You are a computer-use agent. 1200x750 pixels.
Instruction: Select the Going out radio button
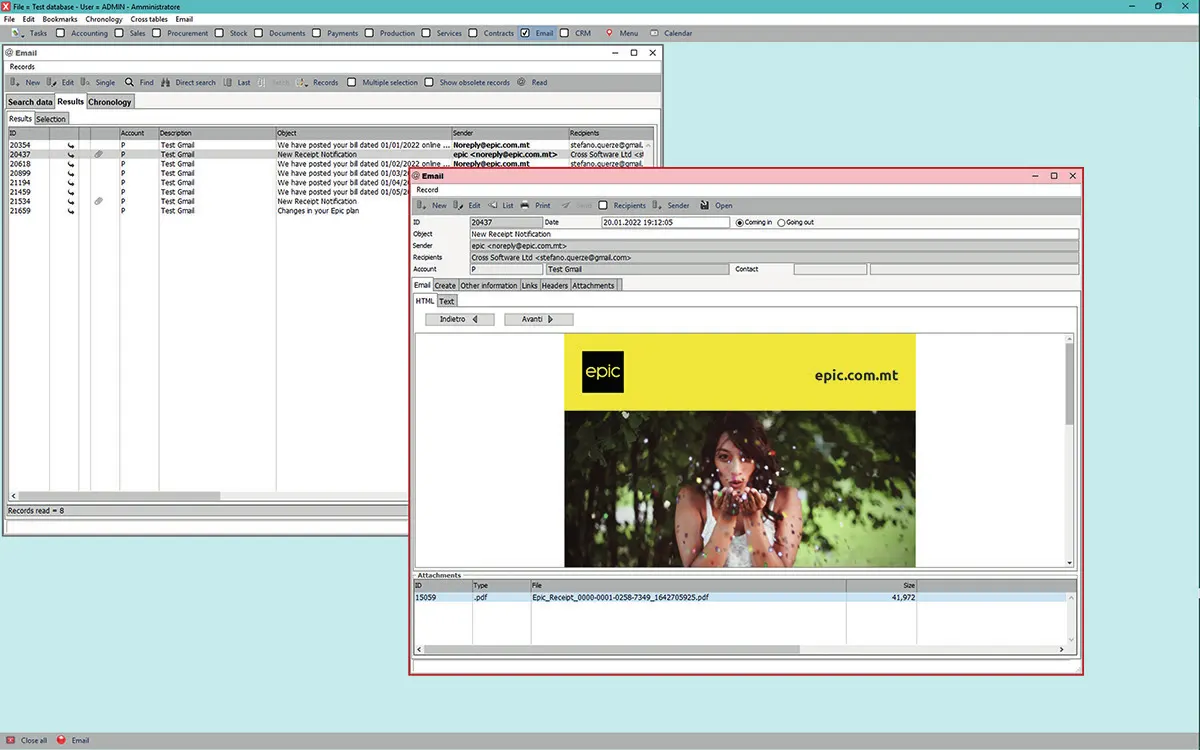782,222
